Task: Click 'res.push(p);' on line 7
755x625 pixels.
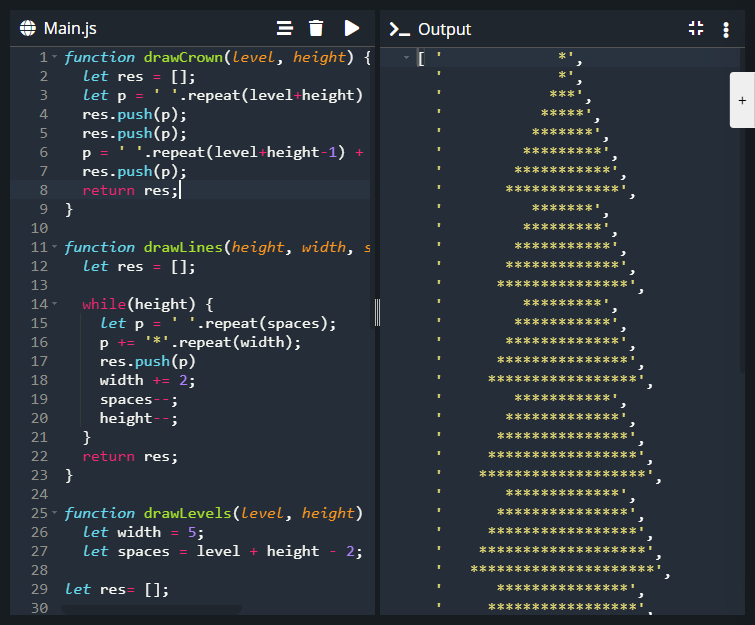Action: [x=134, y=171]
